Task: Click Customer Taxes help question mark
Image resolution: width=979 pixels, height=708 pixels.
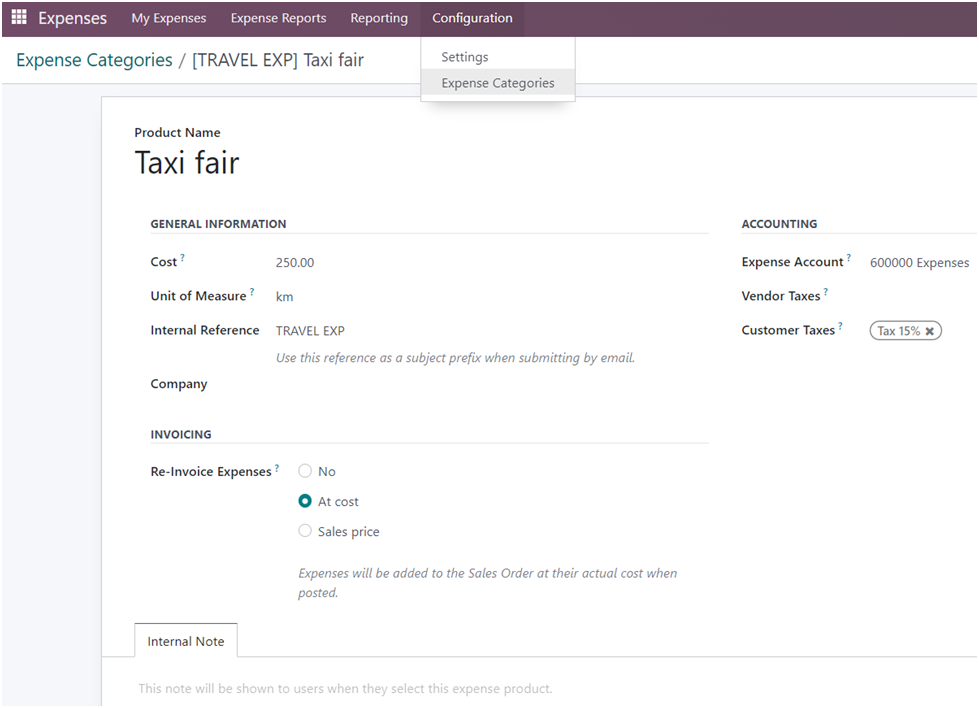Action: point(840,326)
